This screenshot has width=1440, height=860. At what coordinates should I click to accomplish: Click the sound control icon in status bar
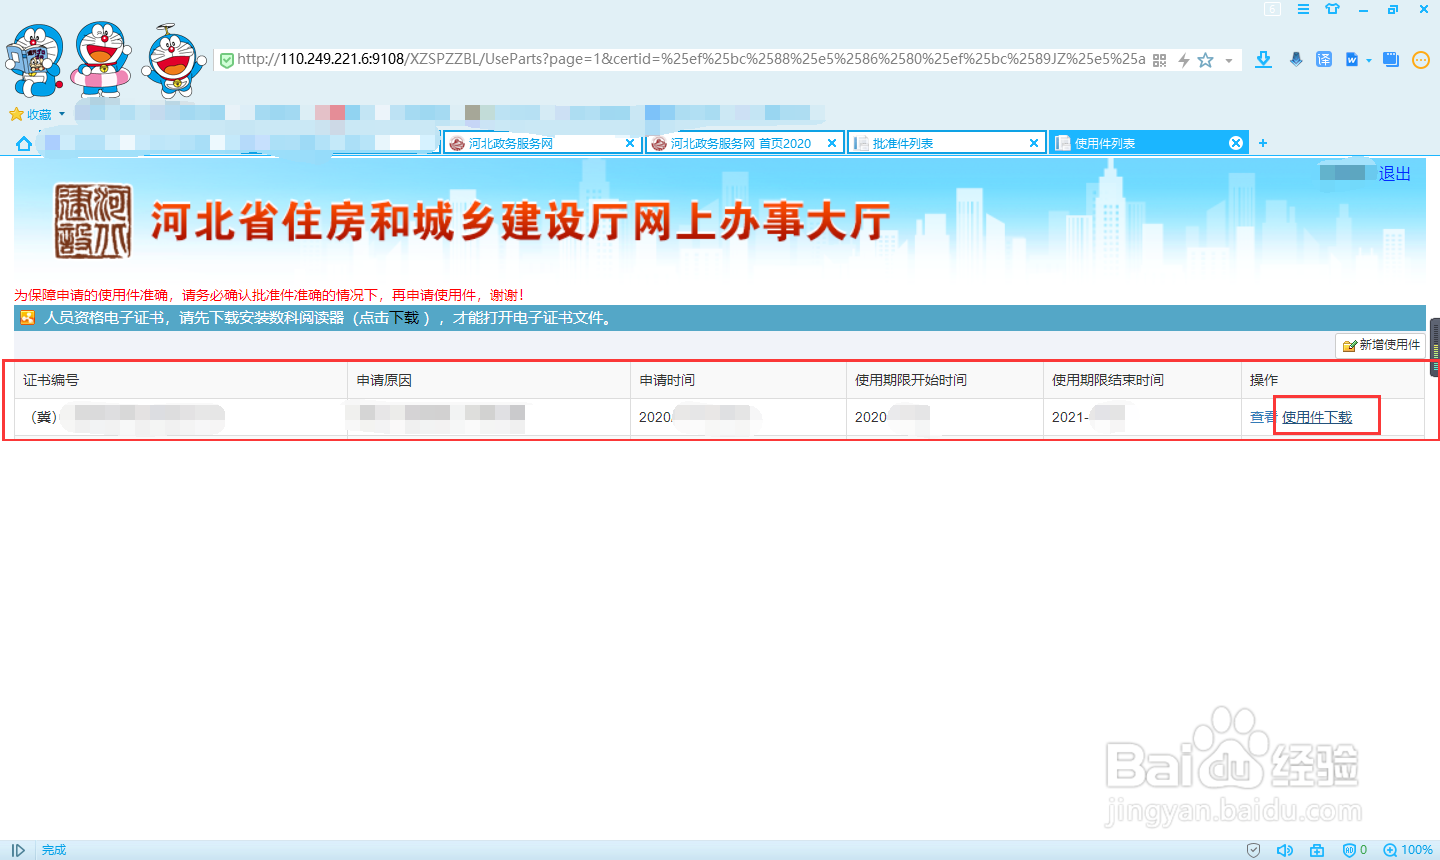1285,850
